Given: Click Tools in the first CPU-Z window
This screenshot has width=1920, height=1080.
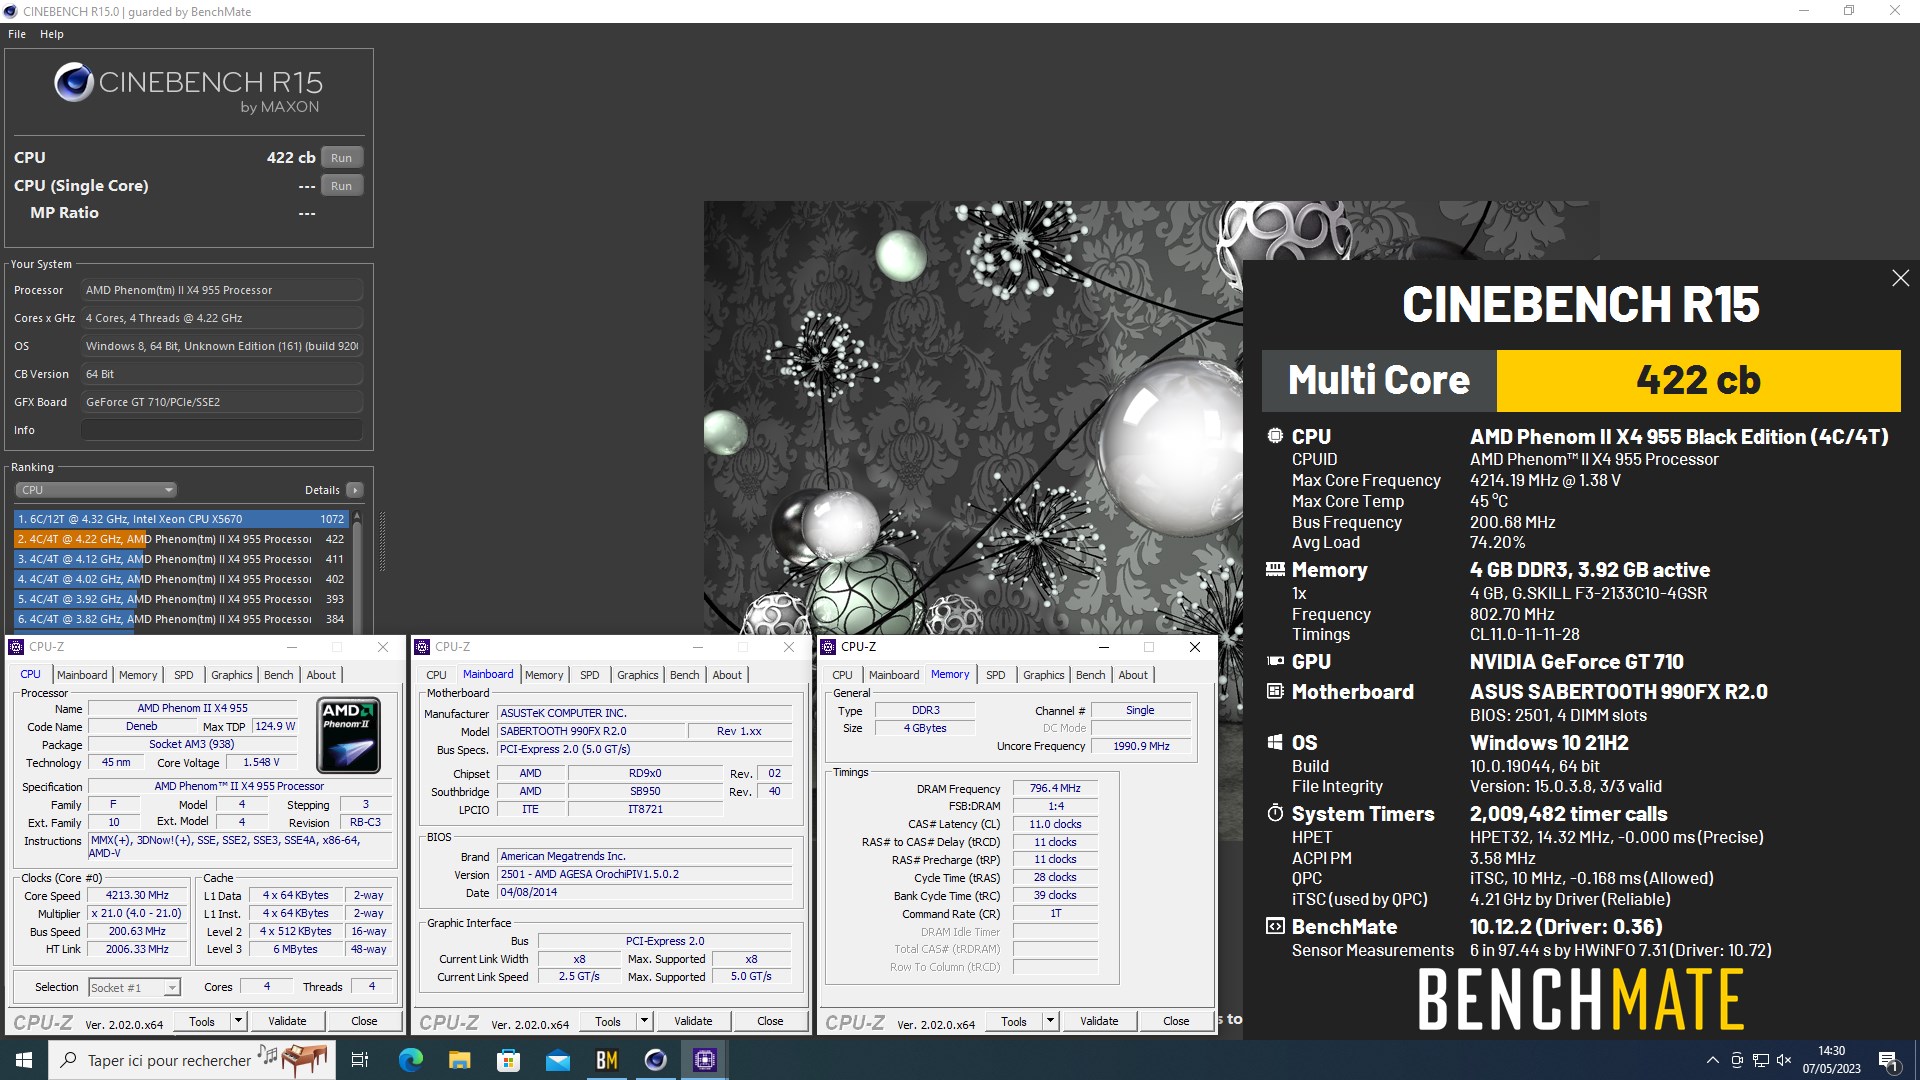Looking at the screenshot, I should pos(202,1021).
